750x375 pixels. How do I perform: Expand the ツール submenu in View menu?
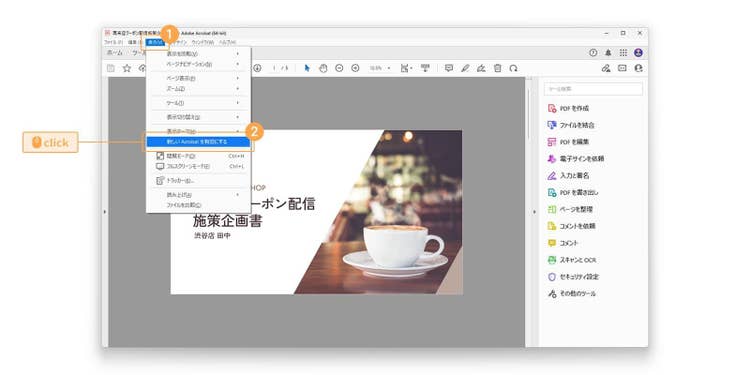199,103
